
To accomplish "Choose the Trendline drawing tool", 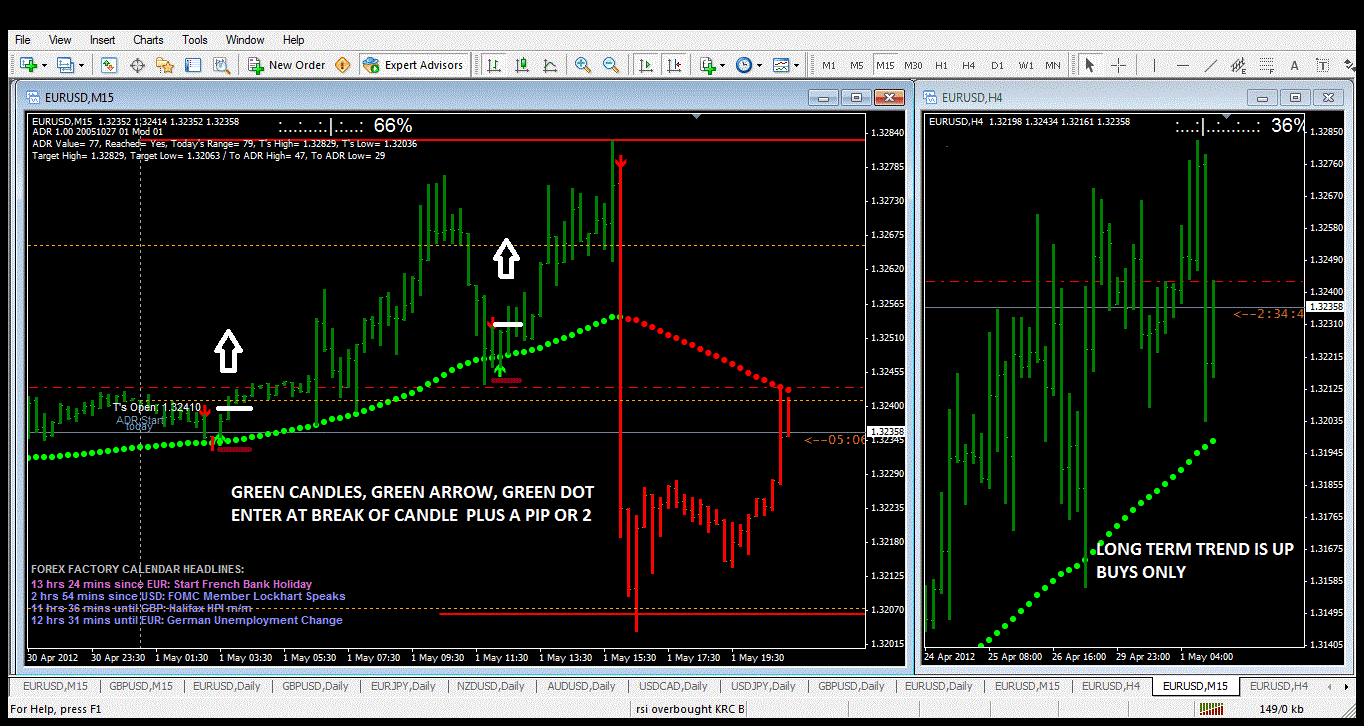I will 1211,65.
